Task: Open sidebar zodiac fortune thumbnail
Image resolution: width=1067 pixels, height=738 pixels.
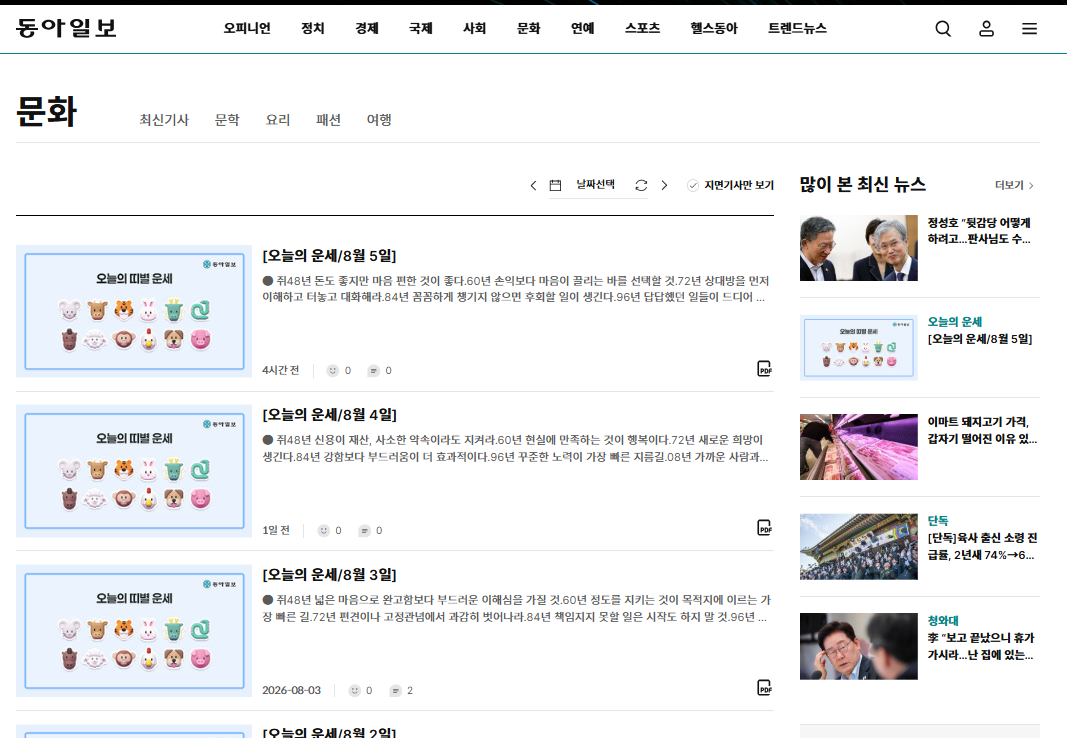Action: [x=859, y=348]
